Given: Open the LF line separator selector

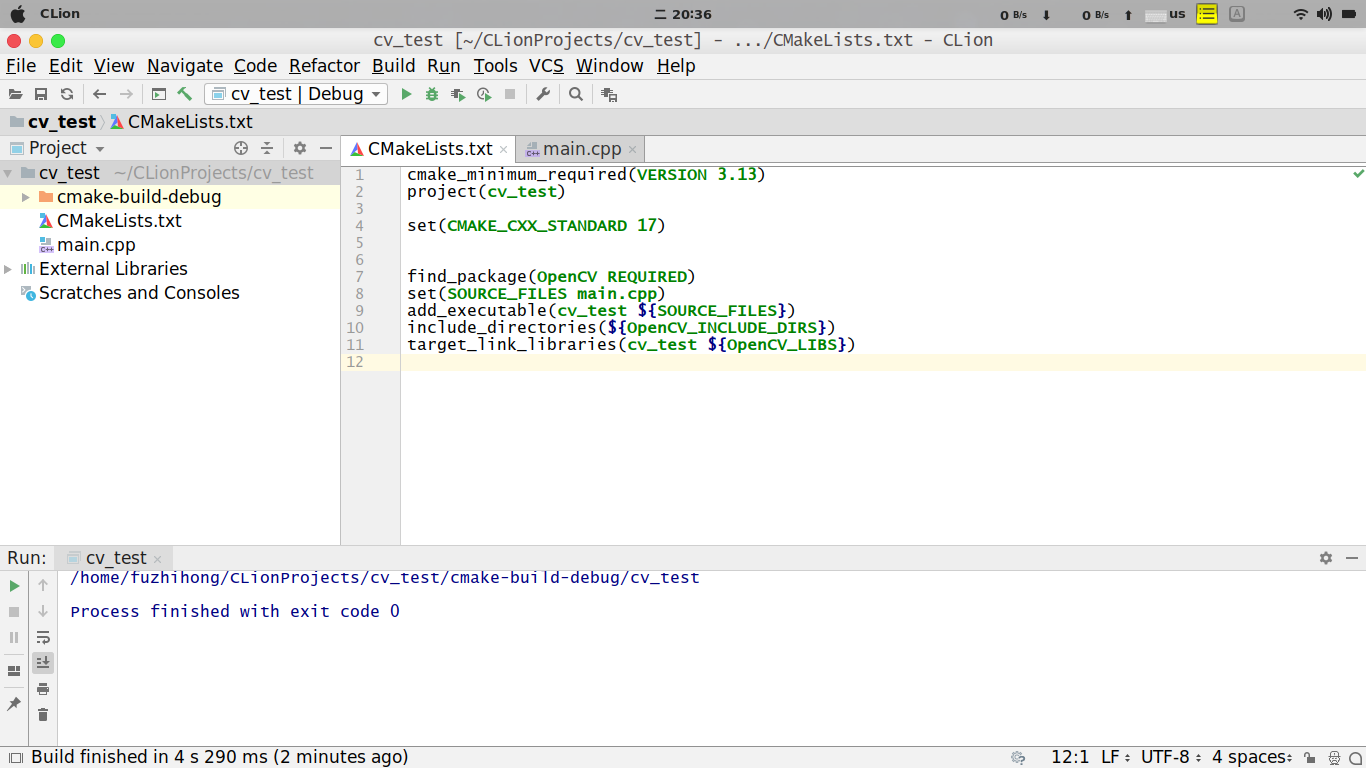Looking at the screenshot, I should coord(1116,757).
